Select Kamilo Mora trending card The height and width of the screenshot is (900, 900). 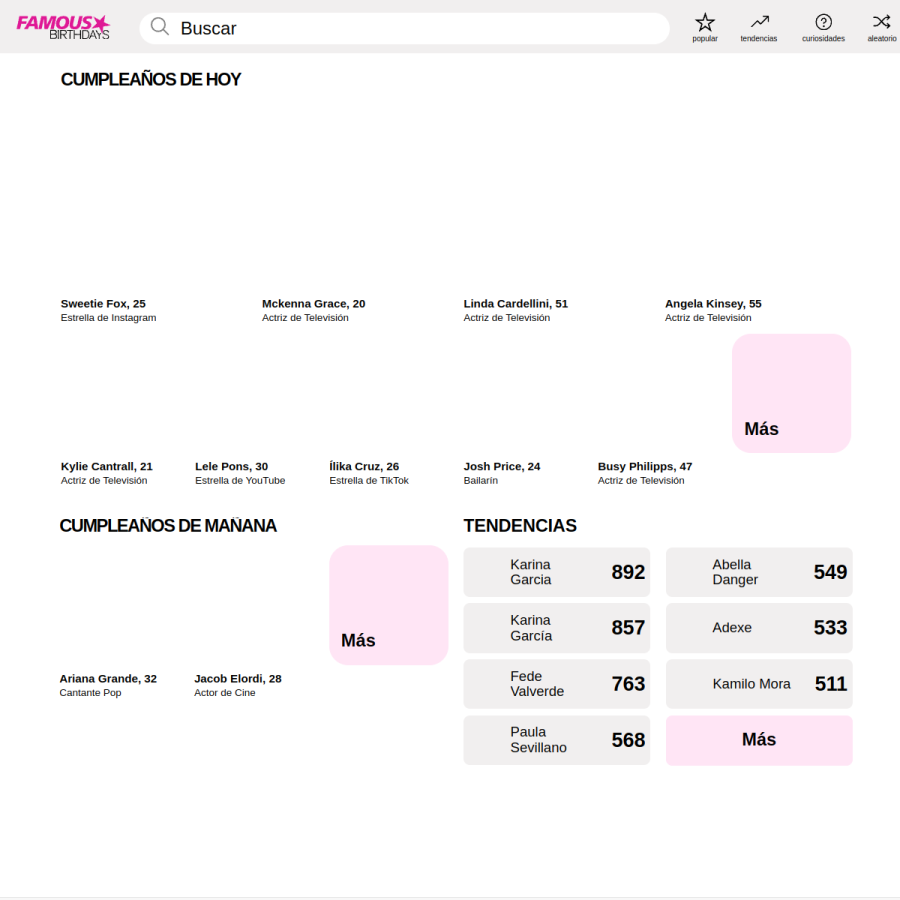pyautogui.click(x=759, y=684)
